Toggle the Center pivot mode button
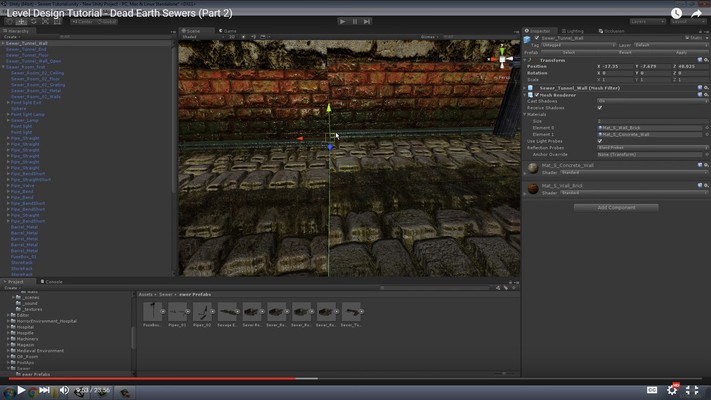 pyautogui.click(x=83, y=21)
